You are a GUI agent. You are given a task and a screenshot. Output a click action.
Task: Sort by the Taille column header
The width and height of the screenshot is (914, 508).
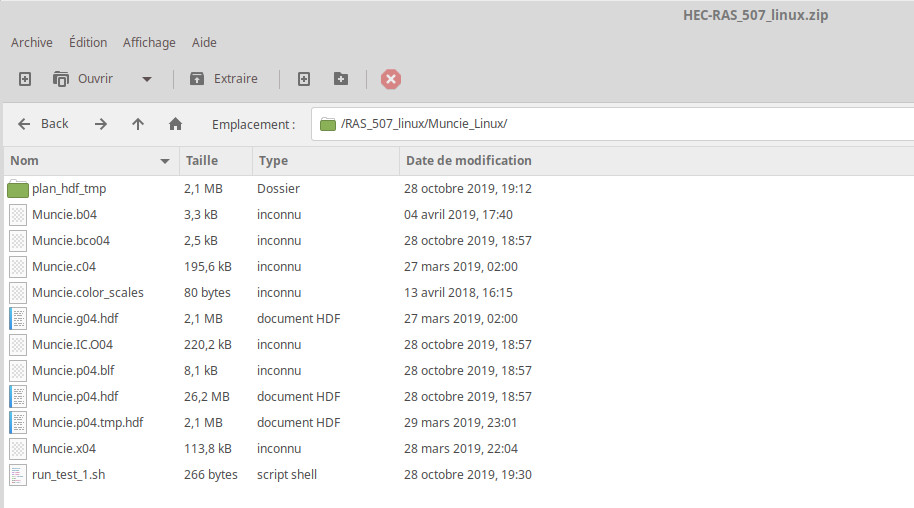(215, 160)
